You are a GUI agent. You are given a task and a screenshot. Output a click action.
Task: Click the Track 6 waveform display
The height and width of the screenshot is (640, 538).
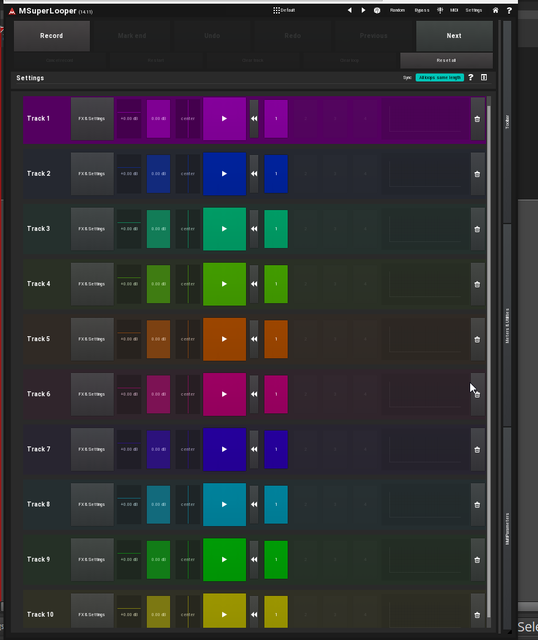(425, 394)
